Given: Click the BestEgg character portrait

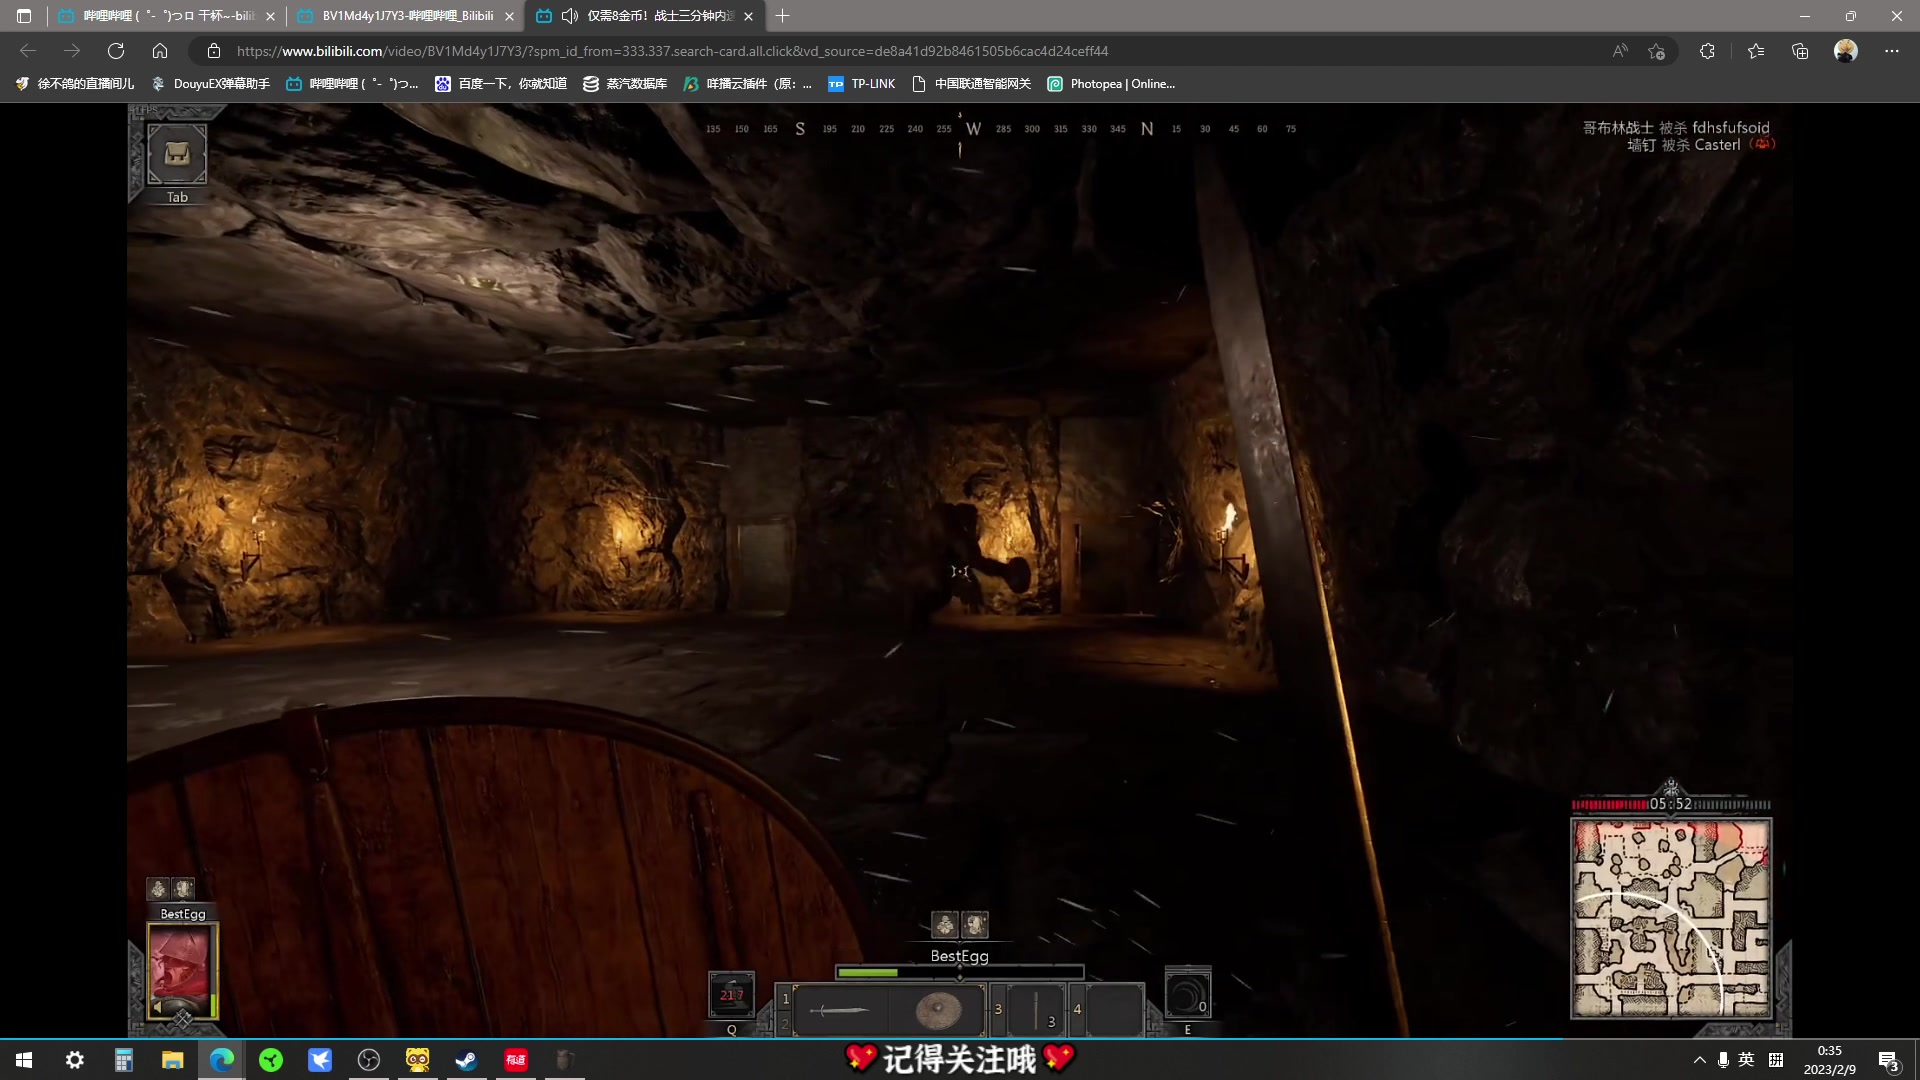Looking at the screenshot, I should tap(181, 970).
